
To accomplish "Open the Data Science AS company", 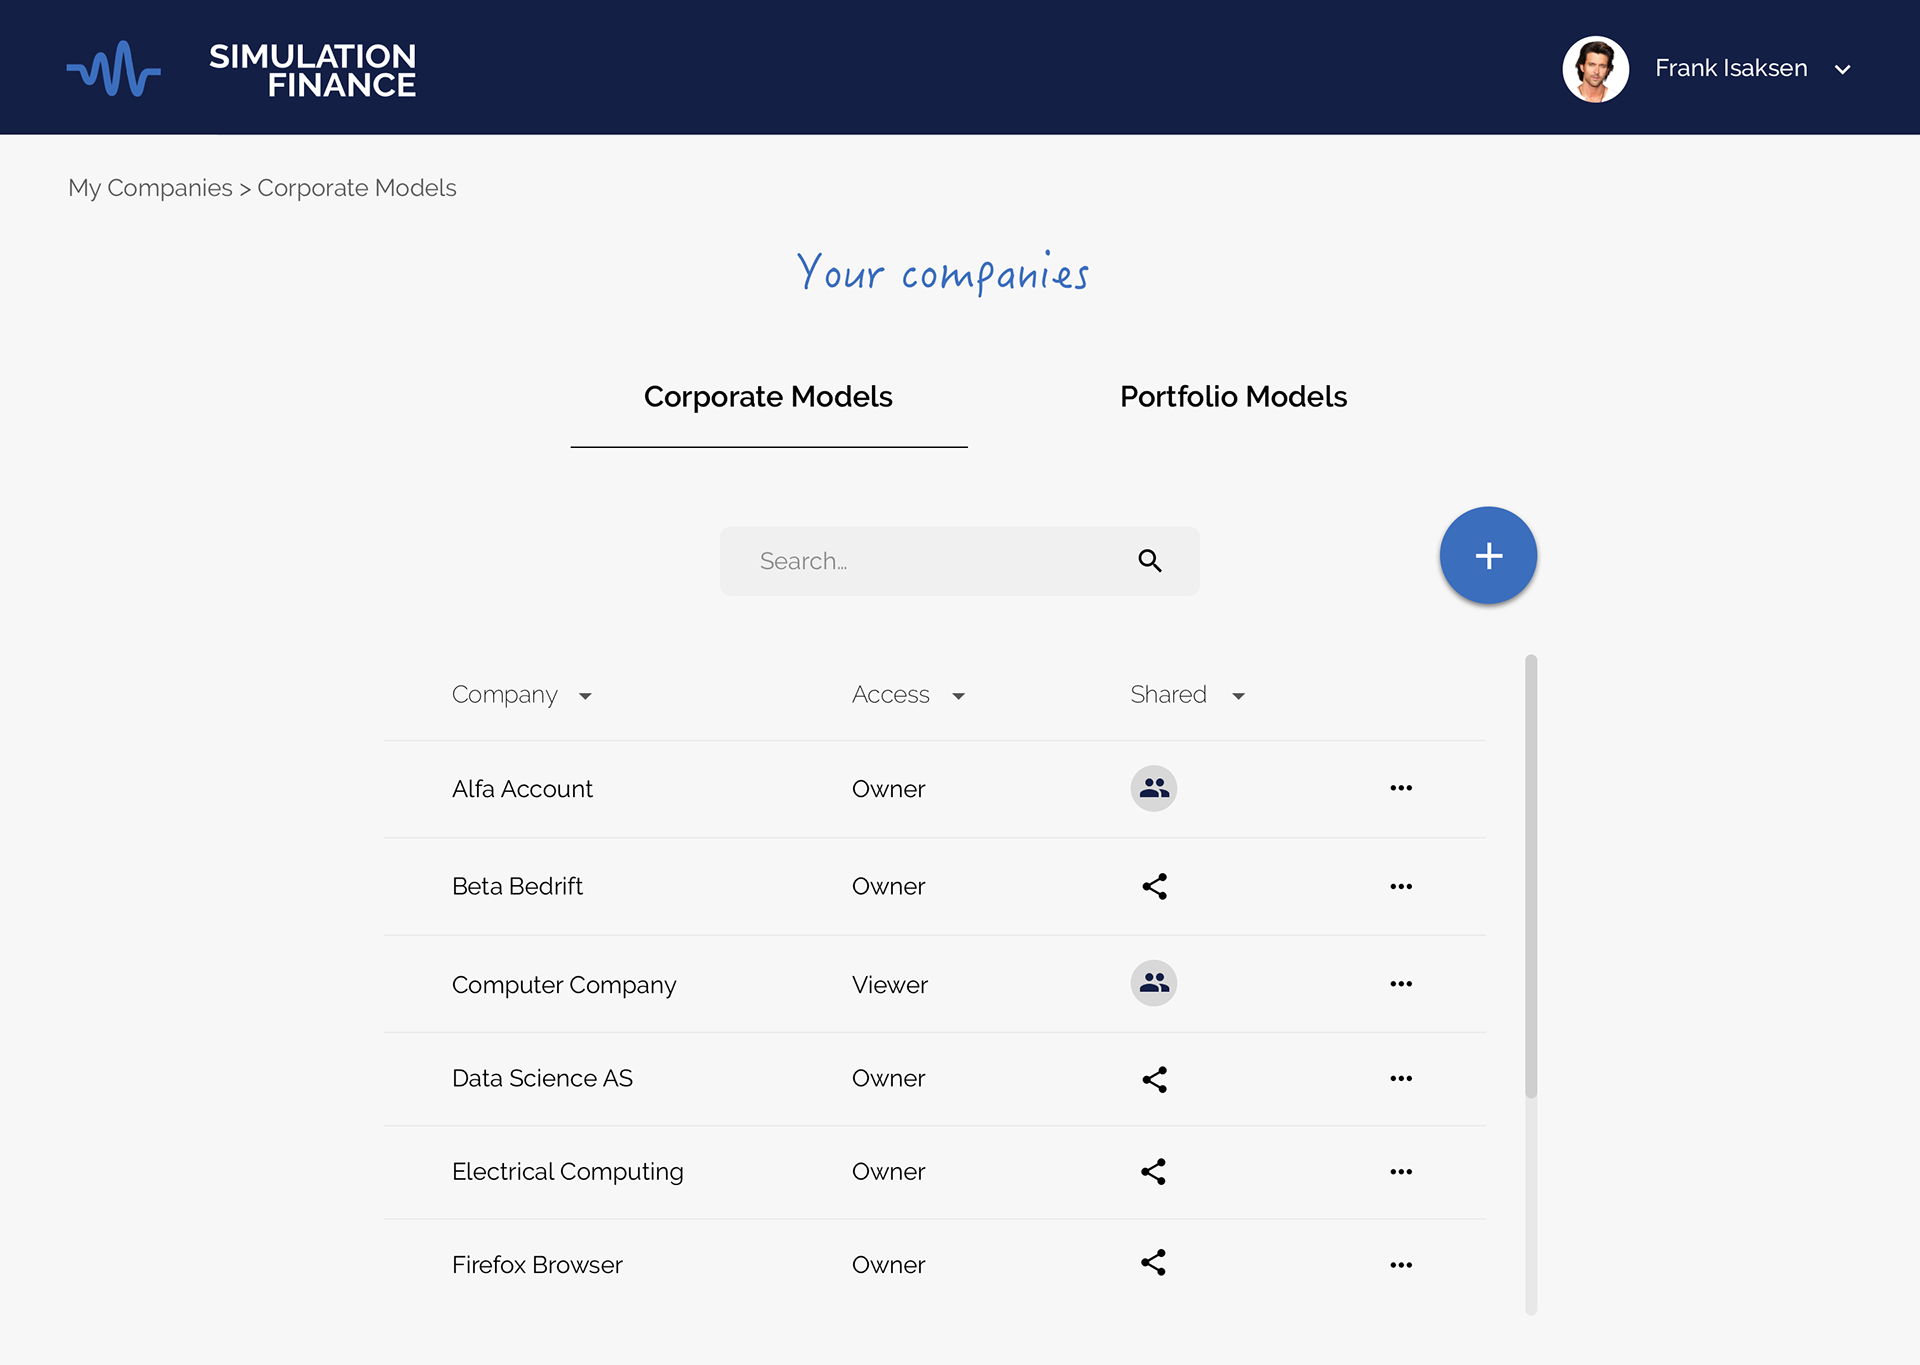I will coord(542,1078).
